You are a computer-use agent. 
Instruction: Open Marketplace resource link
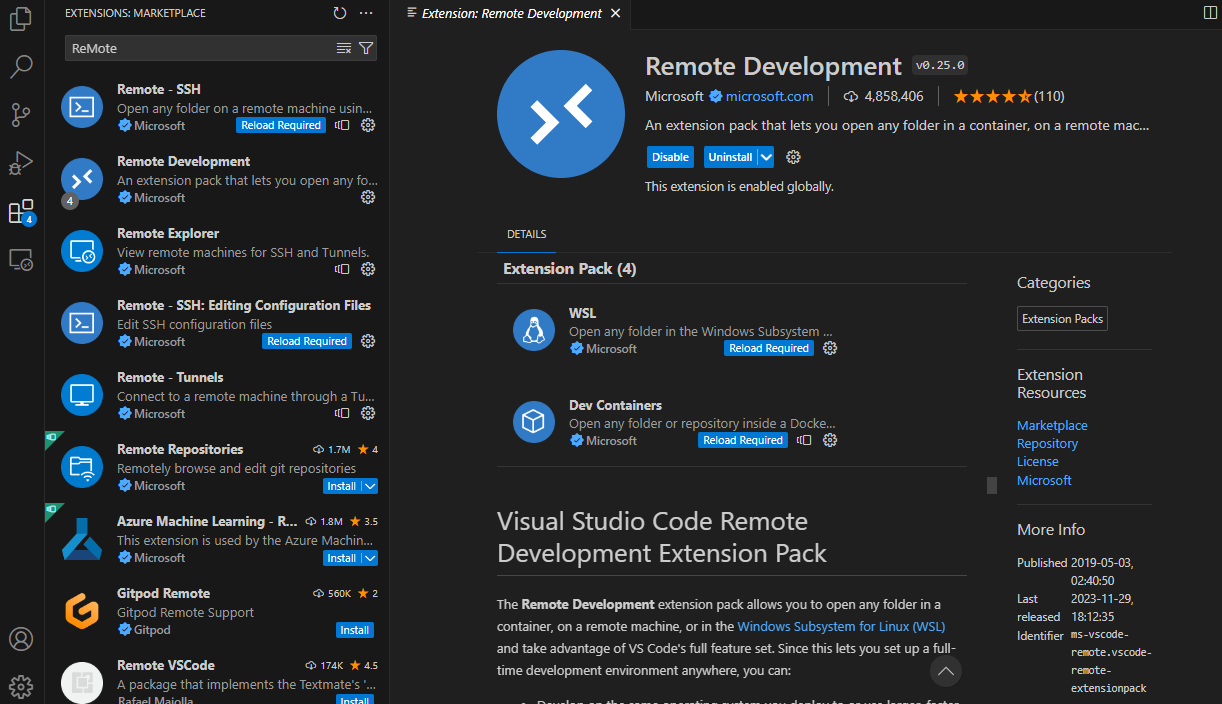point(1052,425)
